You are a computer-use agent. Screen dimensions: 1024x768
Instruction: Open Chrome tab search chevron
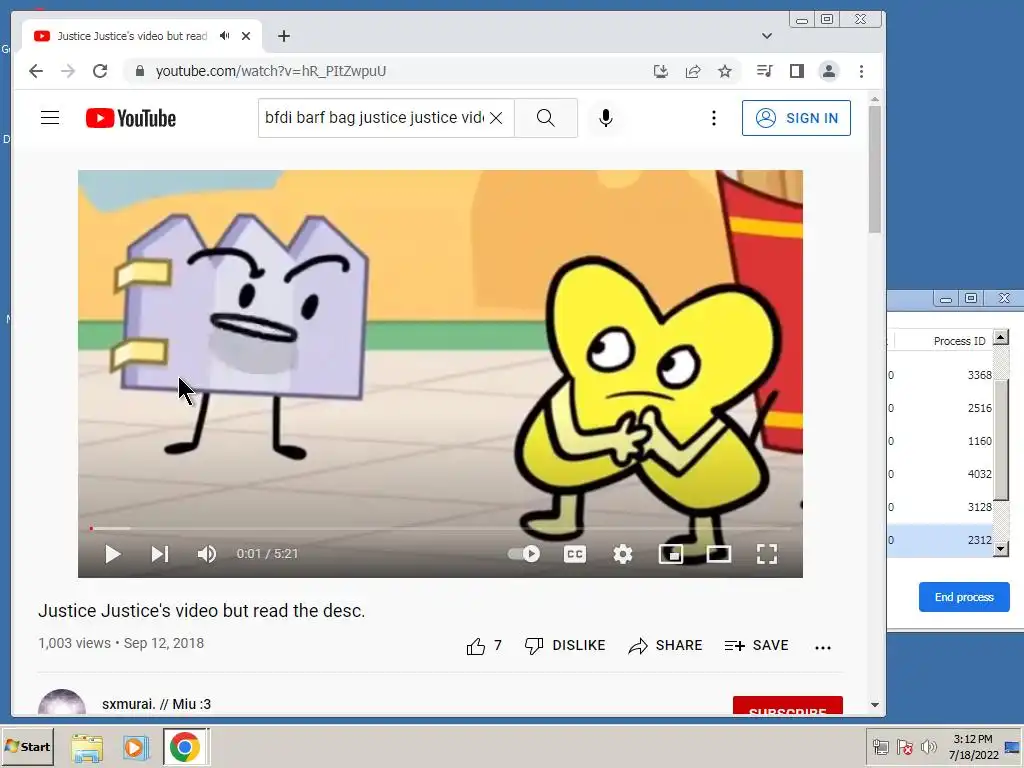[767, 36]
